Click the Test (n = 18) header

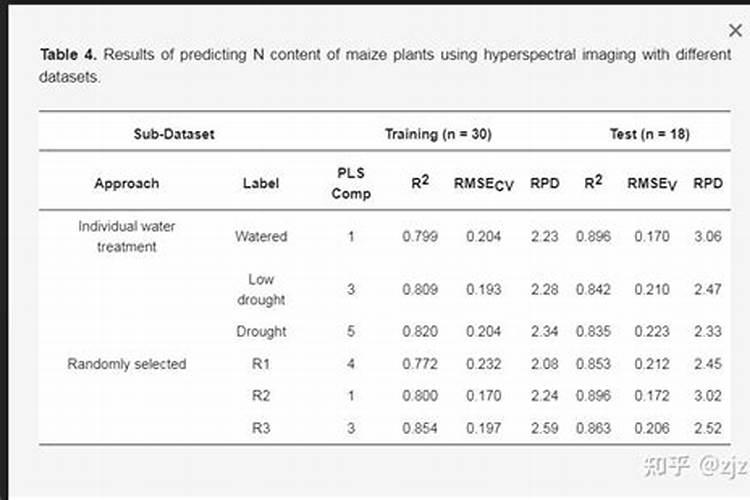tap(649, 134)
